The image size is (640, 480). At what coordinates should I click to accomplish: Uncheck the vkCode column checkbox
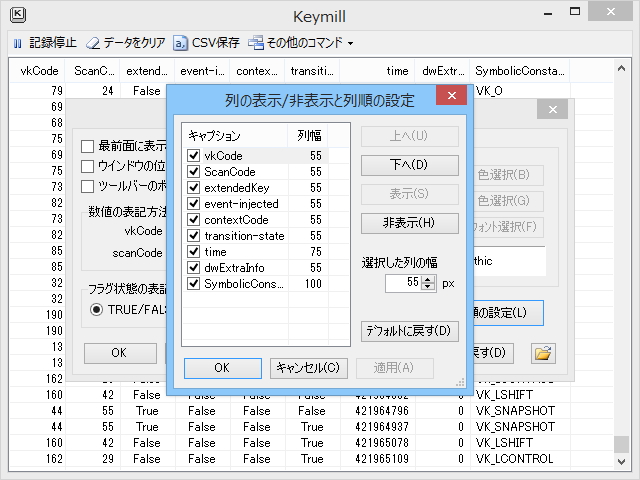point(193,156)
